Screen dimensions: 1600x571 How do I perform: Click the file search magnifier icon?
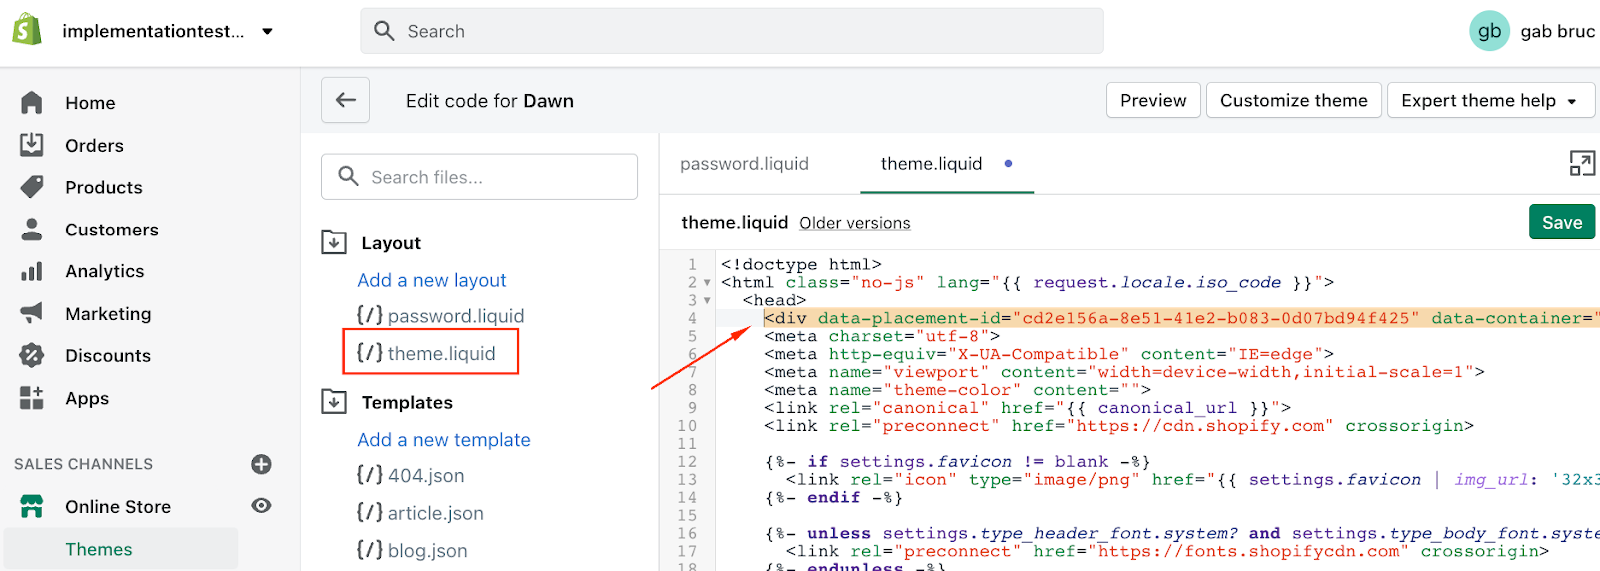[348, 176]
